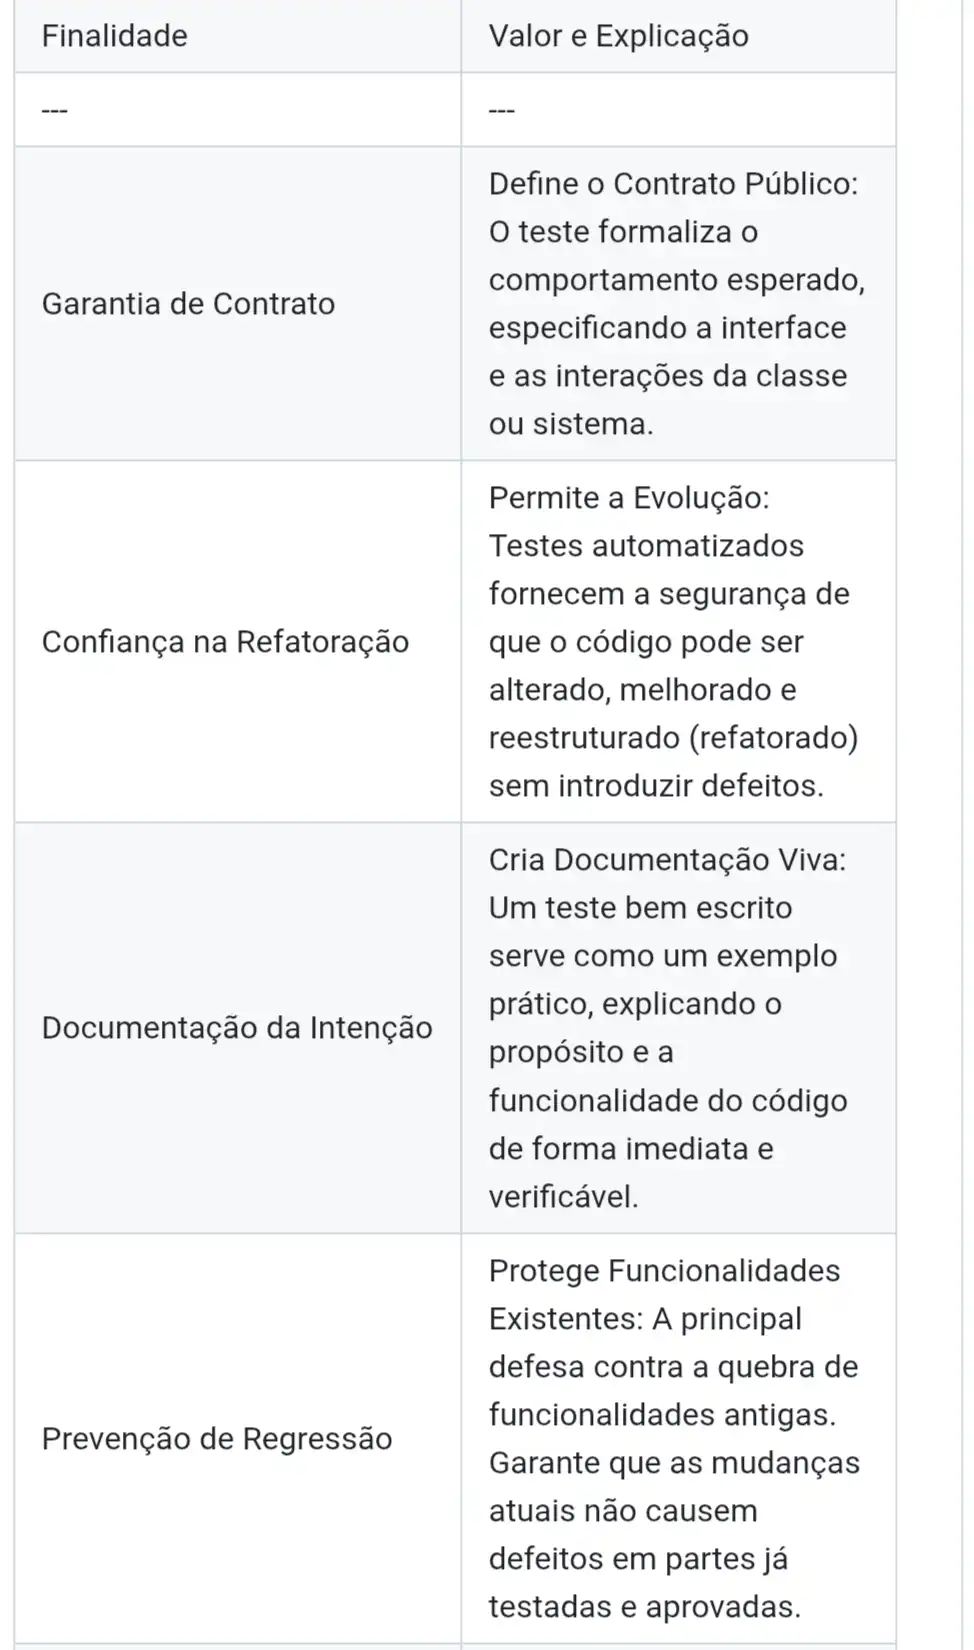Click the "Cria Documentação Viva:" text
Screen dimensions: 974x1650
tap(667, 860)
